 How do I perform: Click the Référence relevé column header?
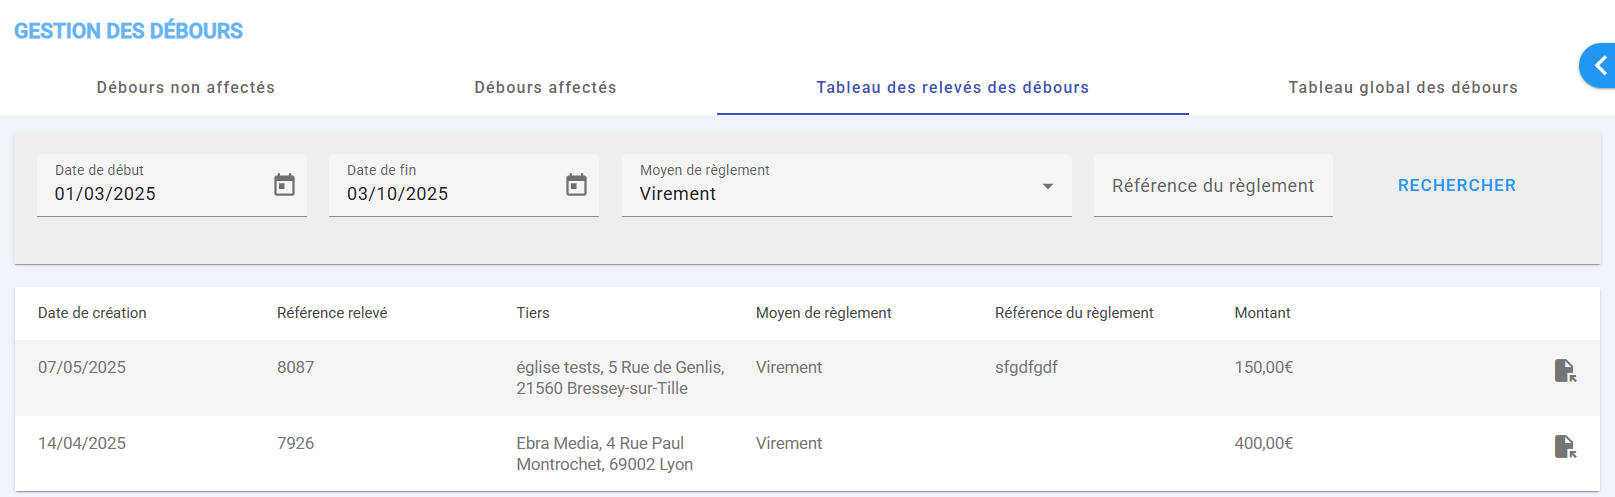(x=332, y=313)
